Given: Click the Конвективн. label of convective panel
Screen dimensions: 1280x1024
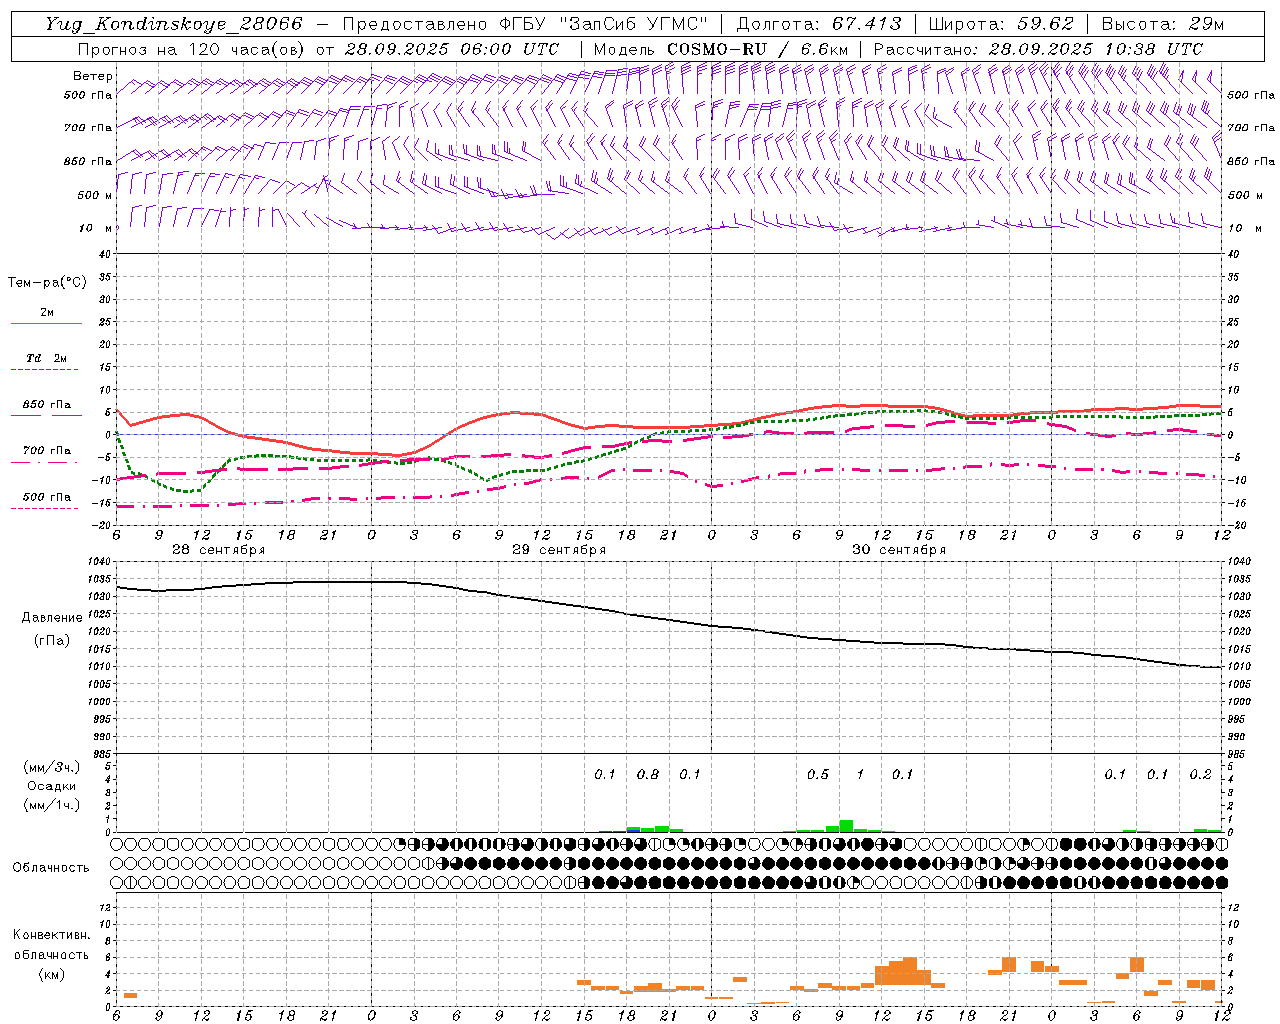Looking at the screenshot, I should click(52, 935).
